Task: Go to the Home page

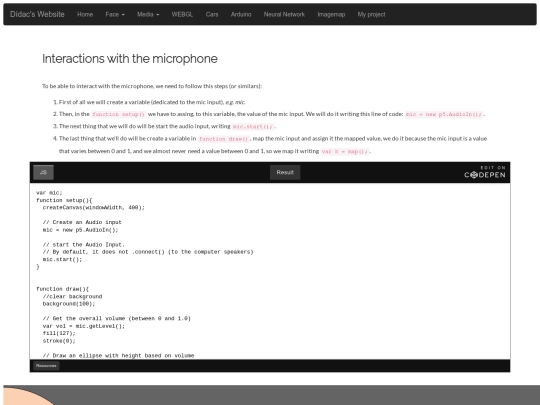Action: click(x=85, y=14)
